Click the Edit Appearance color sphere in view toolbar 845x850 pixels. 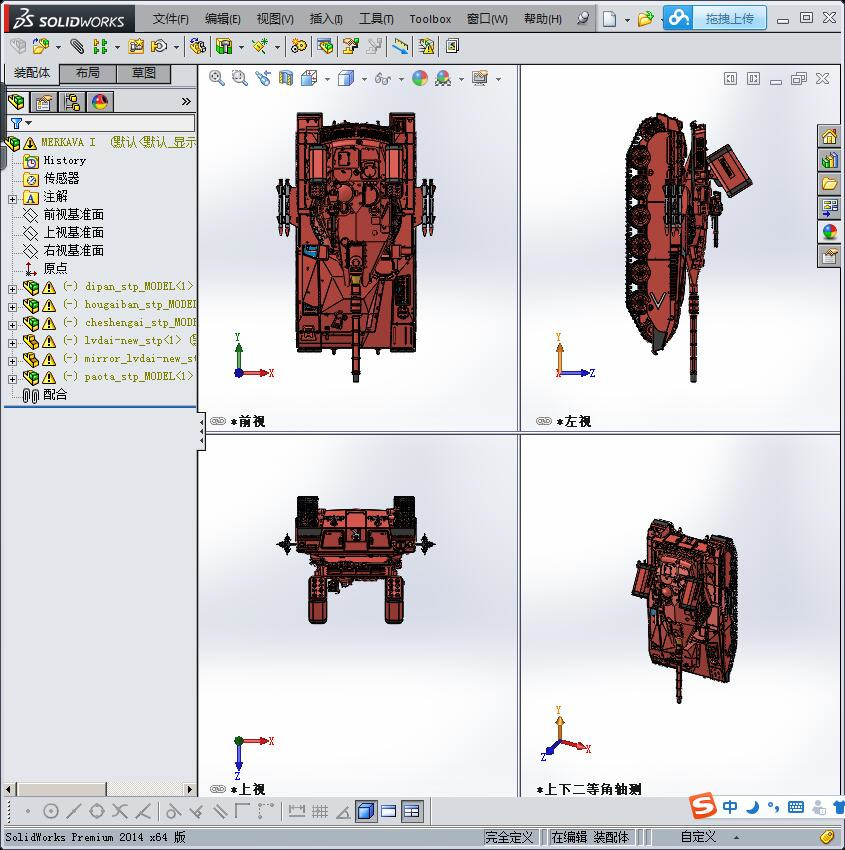point(420,78)
